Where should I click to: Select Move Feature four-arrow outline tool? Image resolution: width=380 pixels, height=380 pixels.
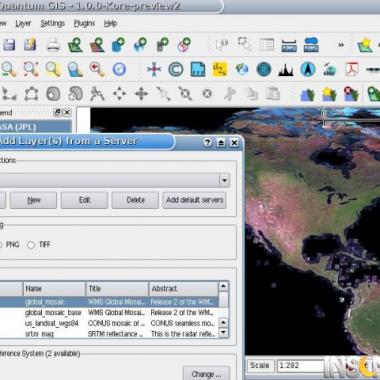coord(119,94)
